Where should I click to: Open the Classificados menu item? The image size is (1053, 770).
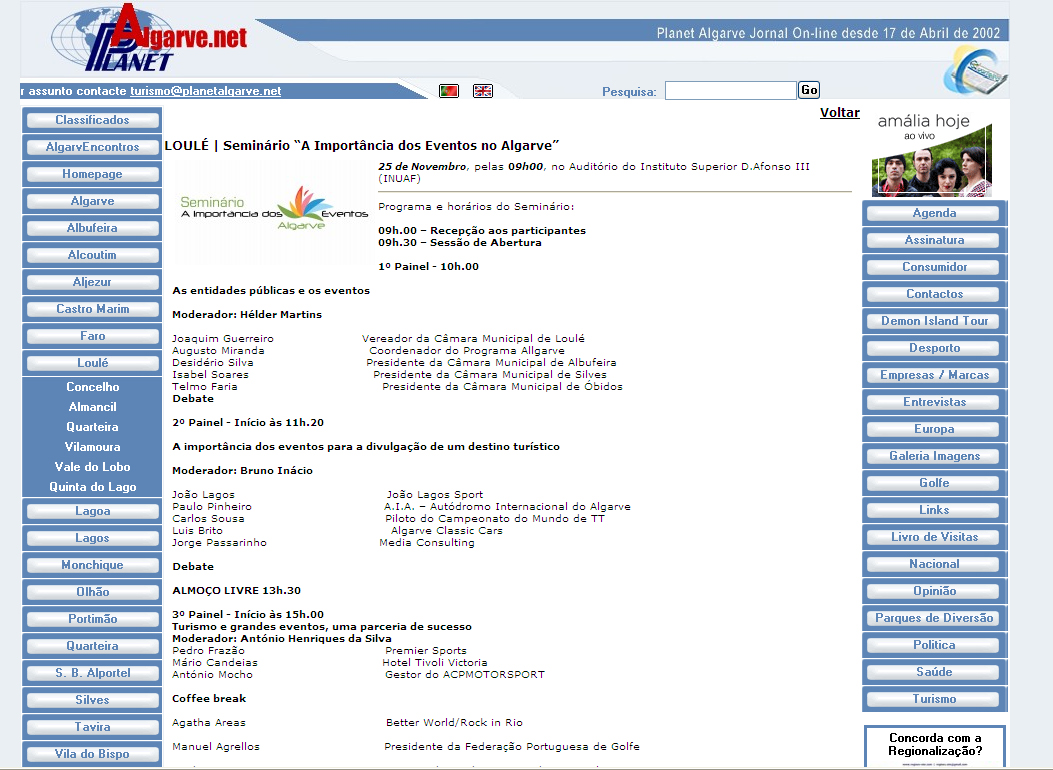[x=92, y=120]
